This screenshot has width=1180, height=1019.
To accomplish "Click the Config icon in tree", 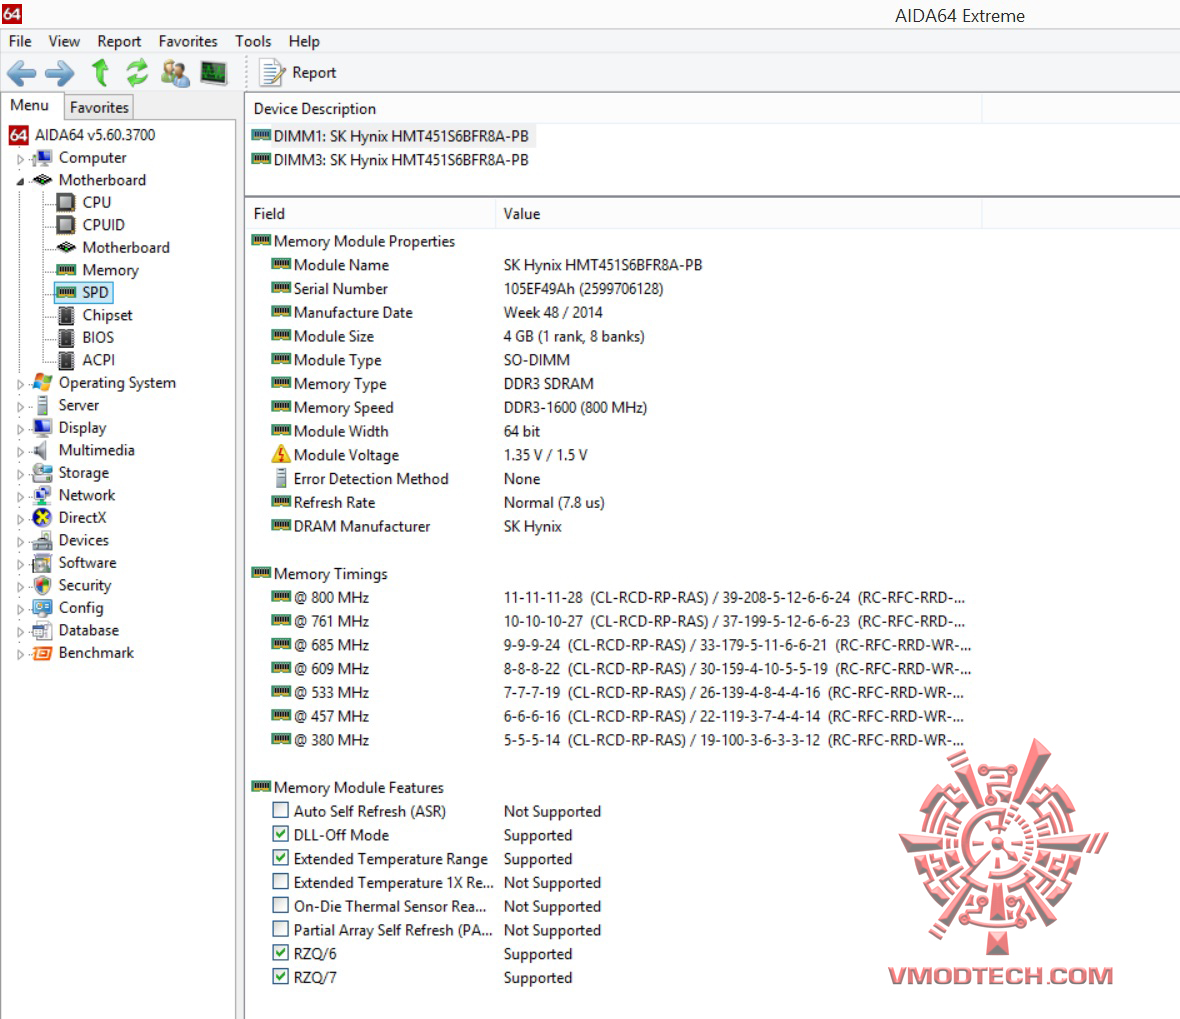I will pos(42,608).
